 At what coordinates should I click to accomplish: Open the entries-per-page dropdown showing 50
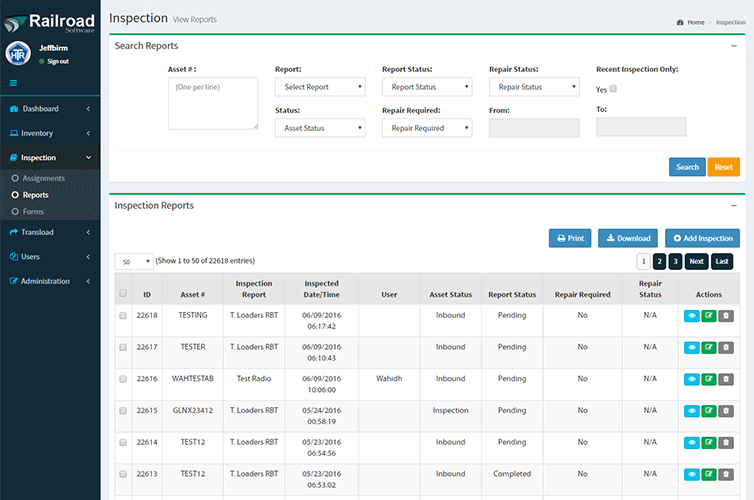(x=133, y=261)
